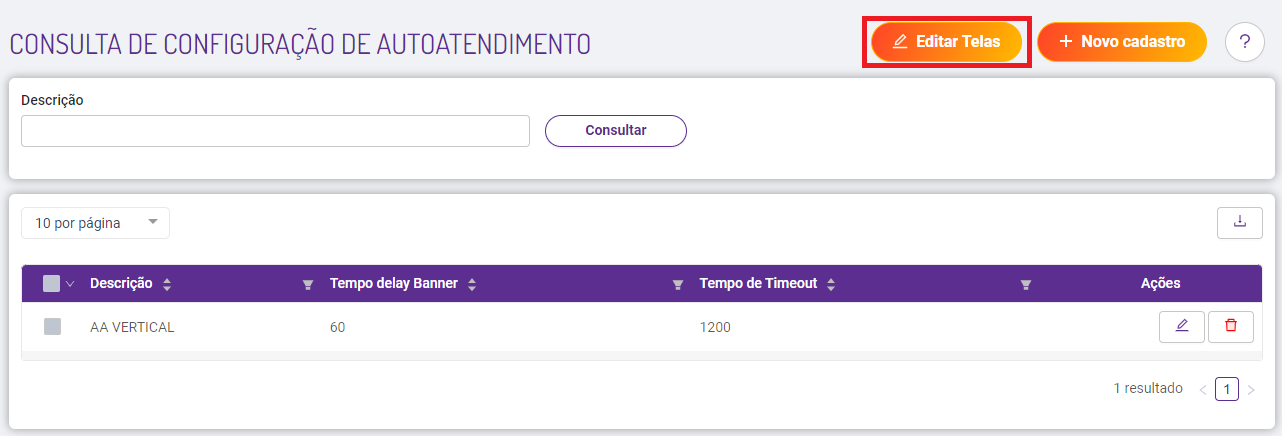Sort by Tempo de Timeout arrows
This screenshot has height=436, width=1282.
[831, 284]
